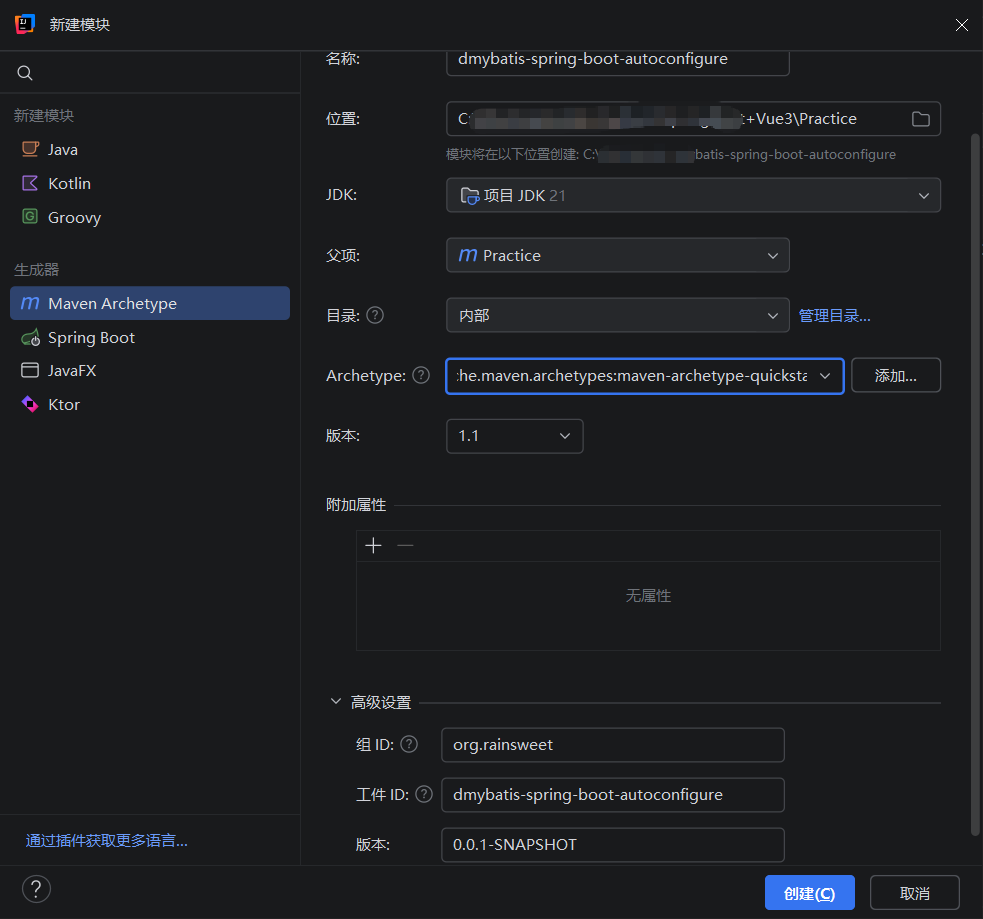
Task: Expand the Archetype combo box arrow
Action: tap(825, 375)
